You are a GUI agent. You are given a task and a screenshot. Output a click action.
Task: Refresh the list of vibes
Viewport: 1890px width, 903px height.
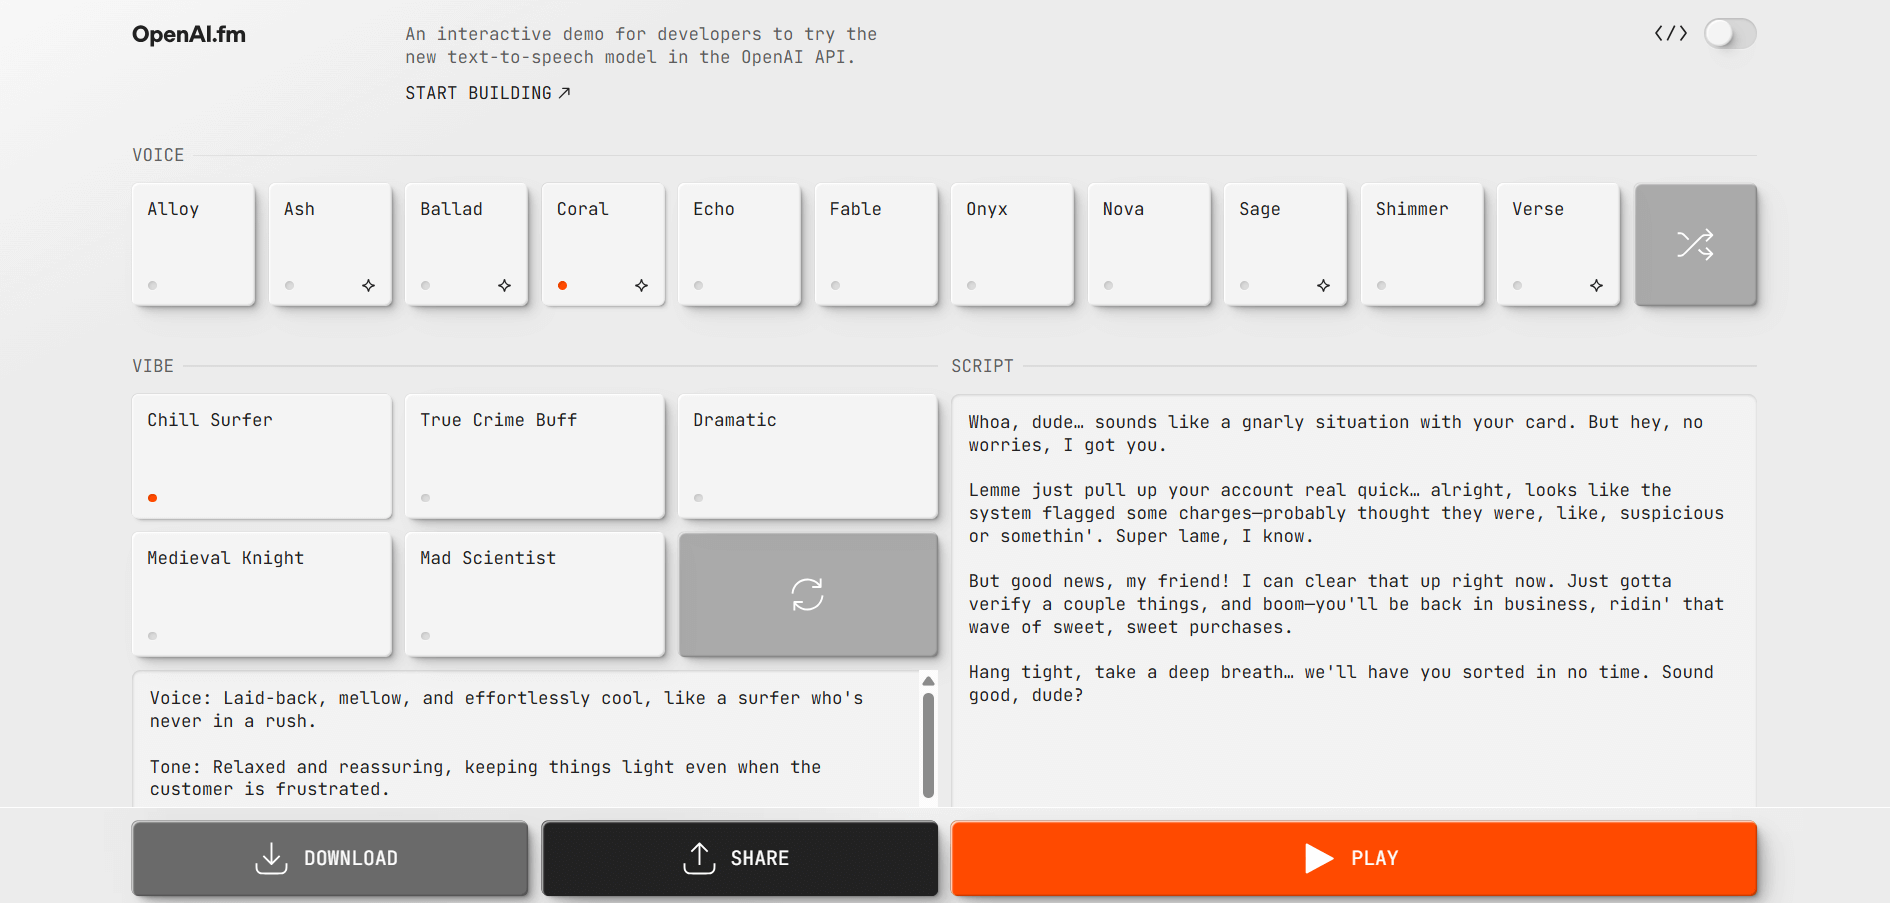point(808,594)
